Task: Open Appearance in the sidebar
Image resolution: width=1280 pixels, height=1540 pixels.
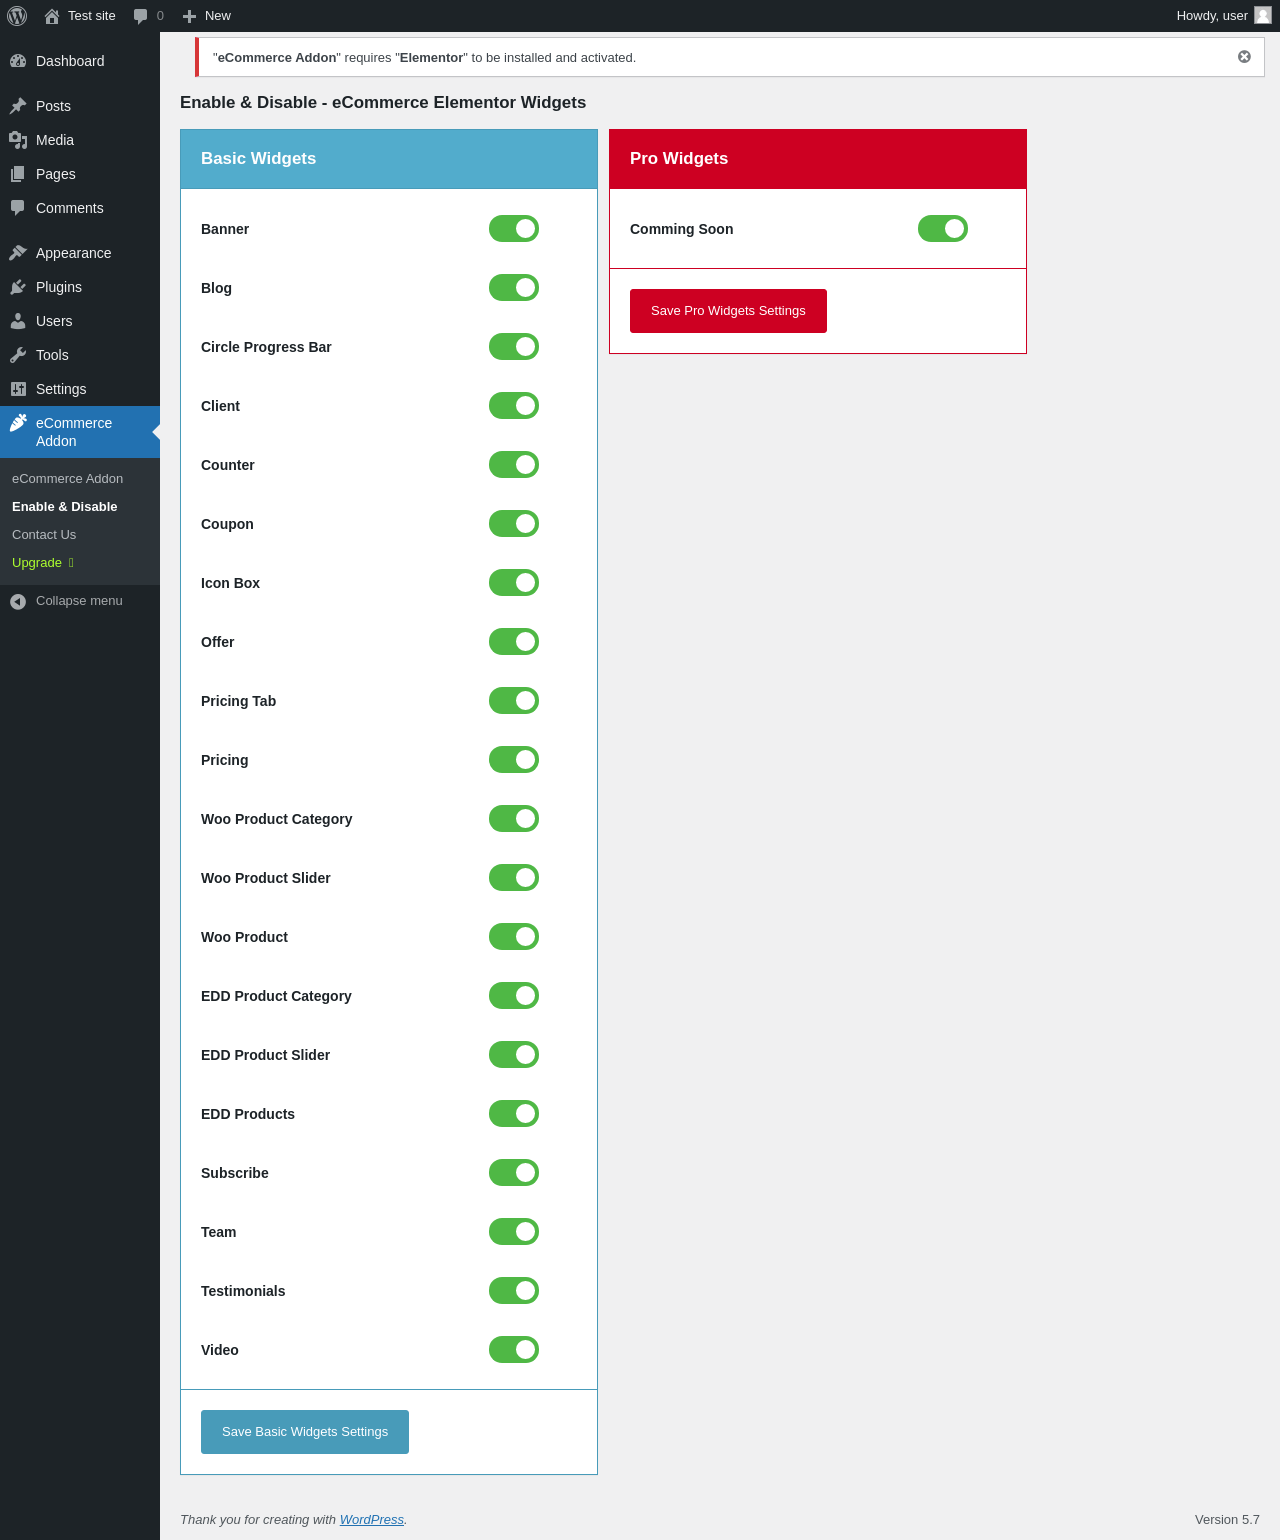Action: pos(80,253)
